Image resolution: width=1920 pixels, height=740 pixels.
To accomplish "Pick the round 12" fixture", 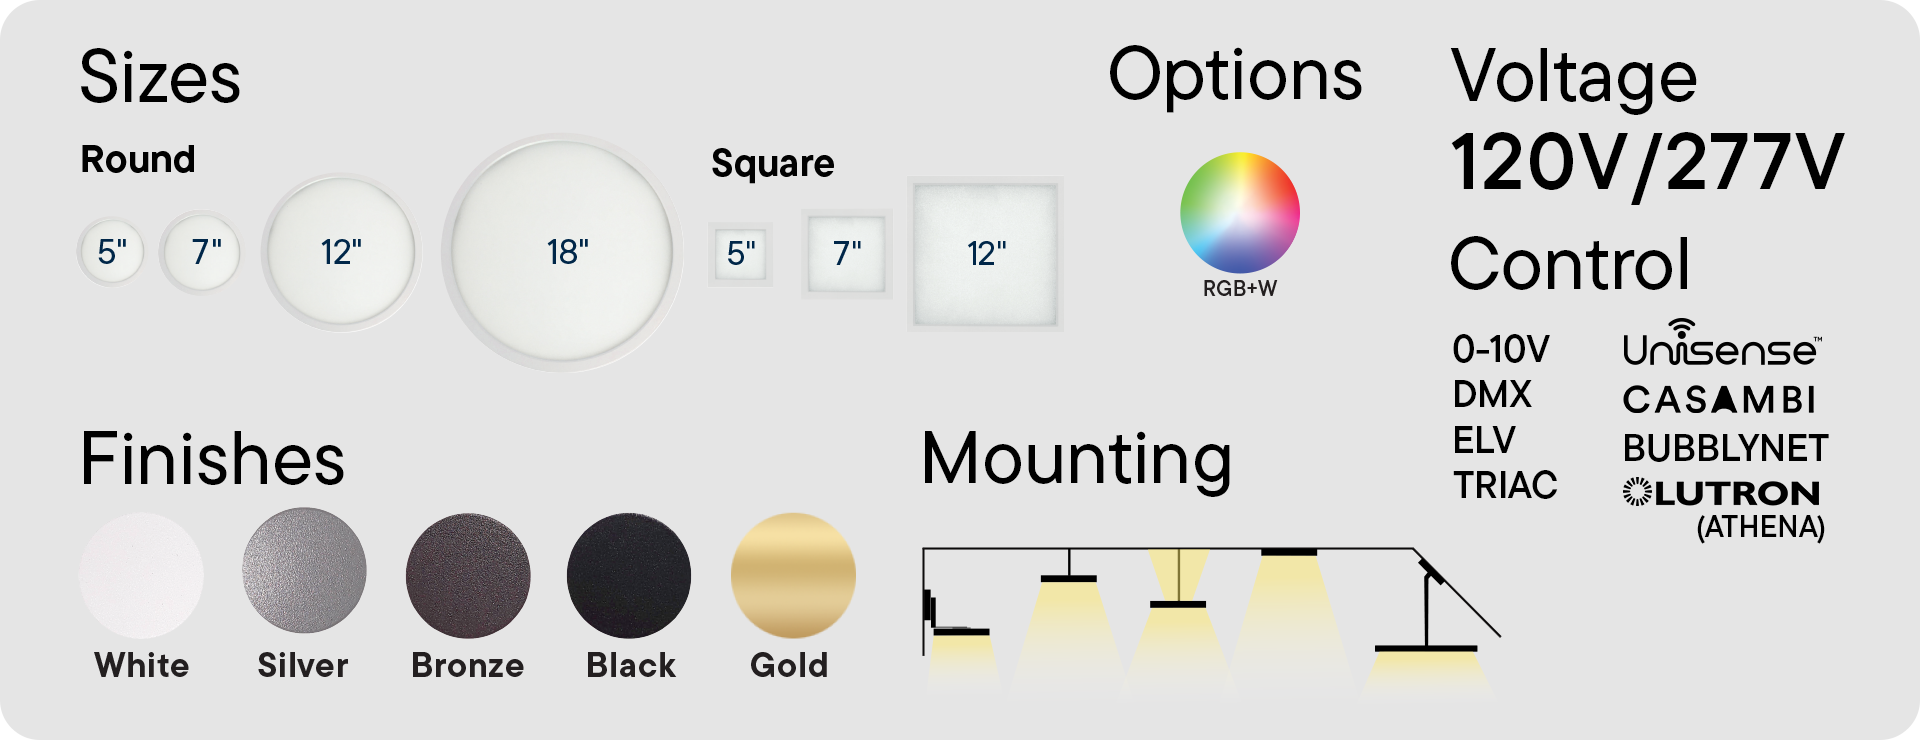I will tap(341, 252).
